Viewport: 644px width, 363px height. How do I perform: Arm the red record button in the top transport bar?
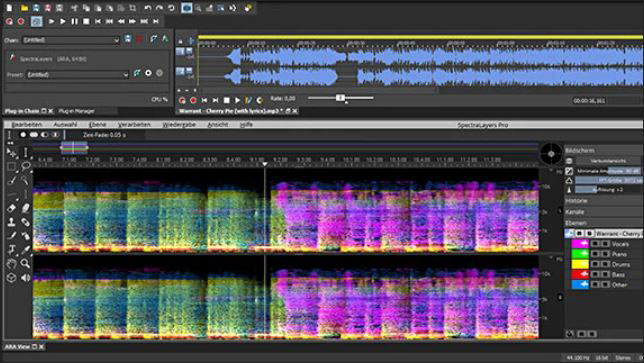click(21, 21)
